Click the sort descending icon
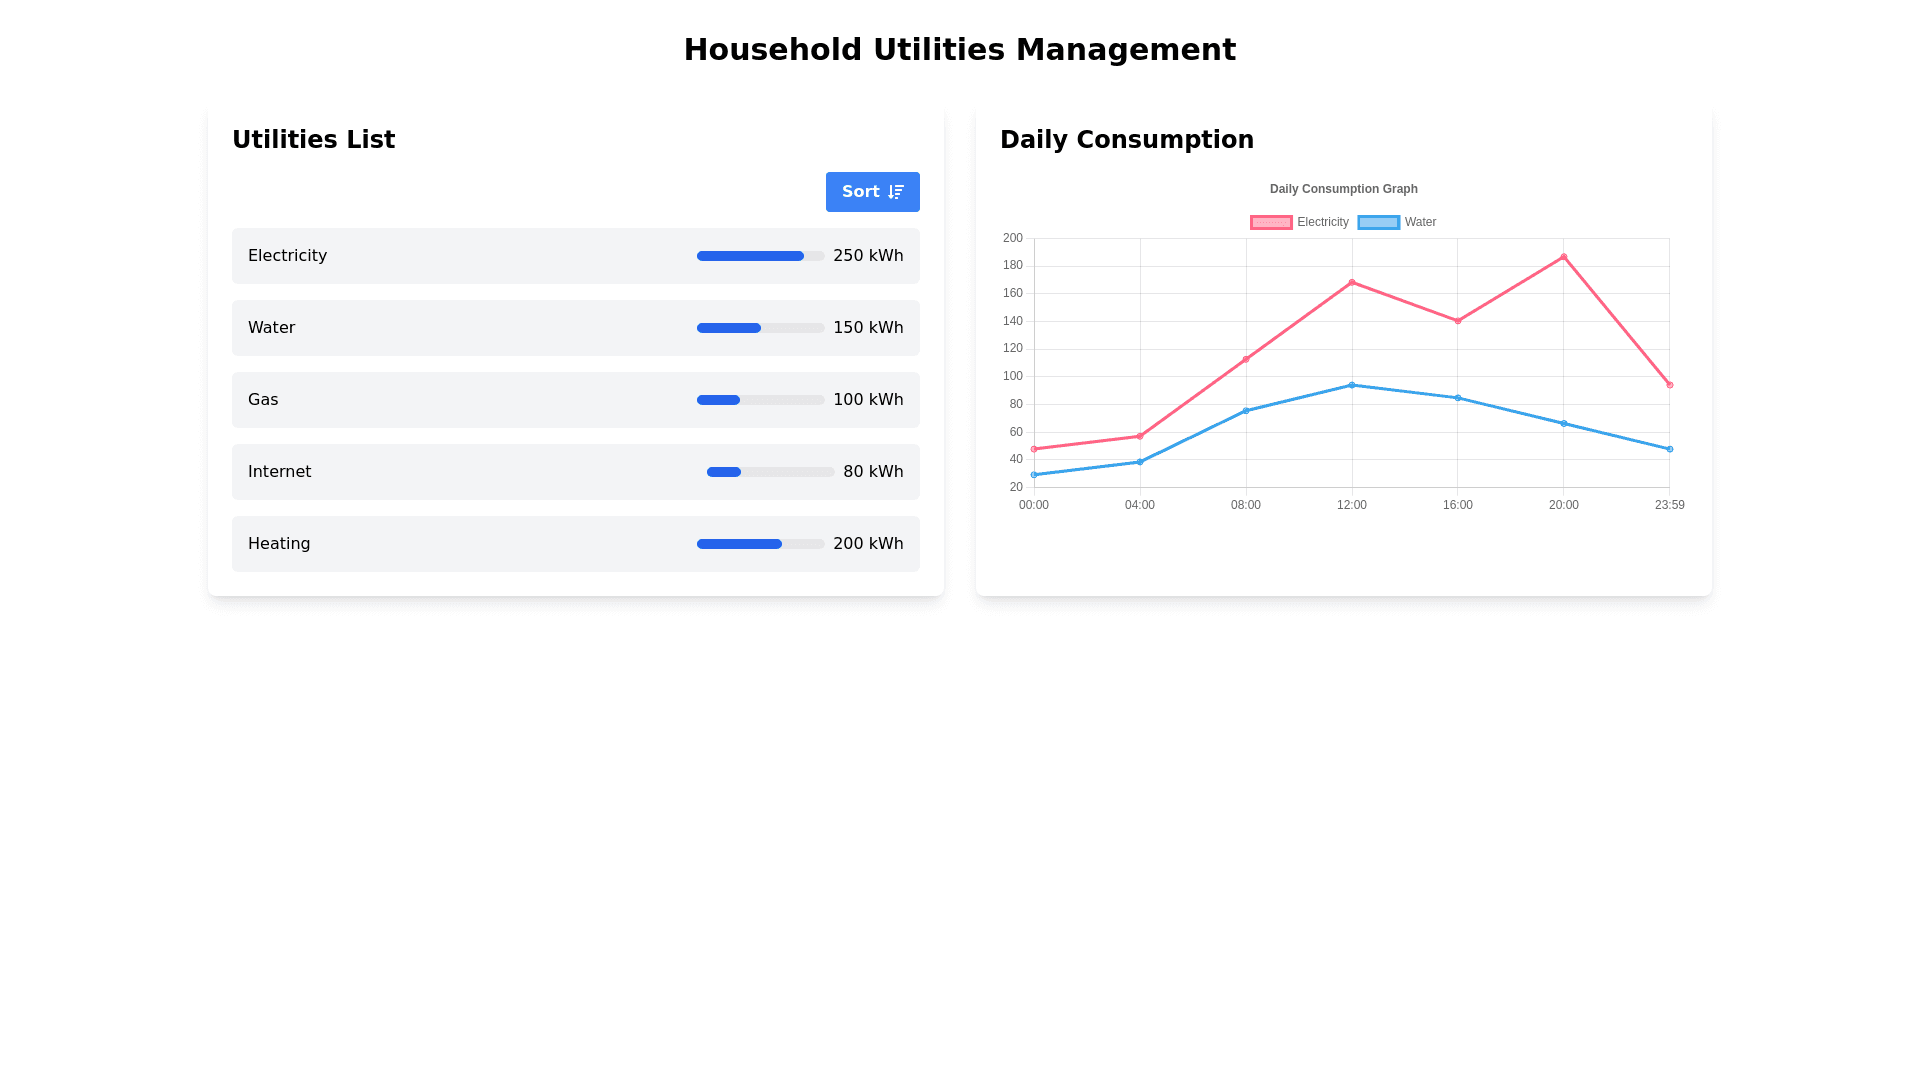The width and height of the screenshot is (1920, 1080). (896, 192)
